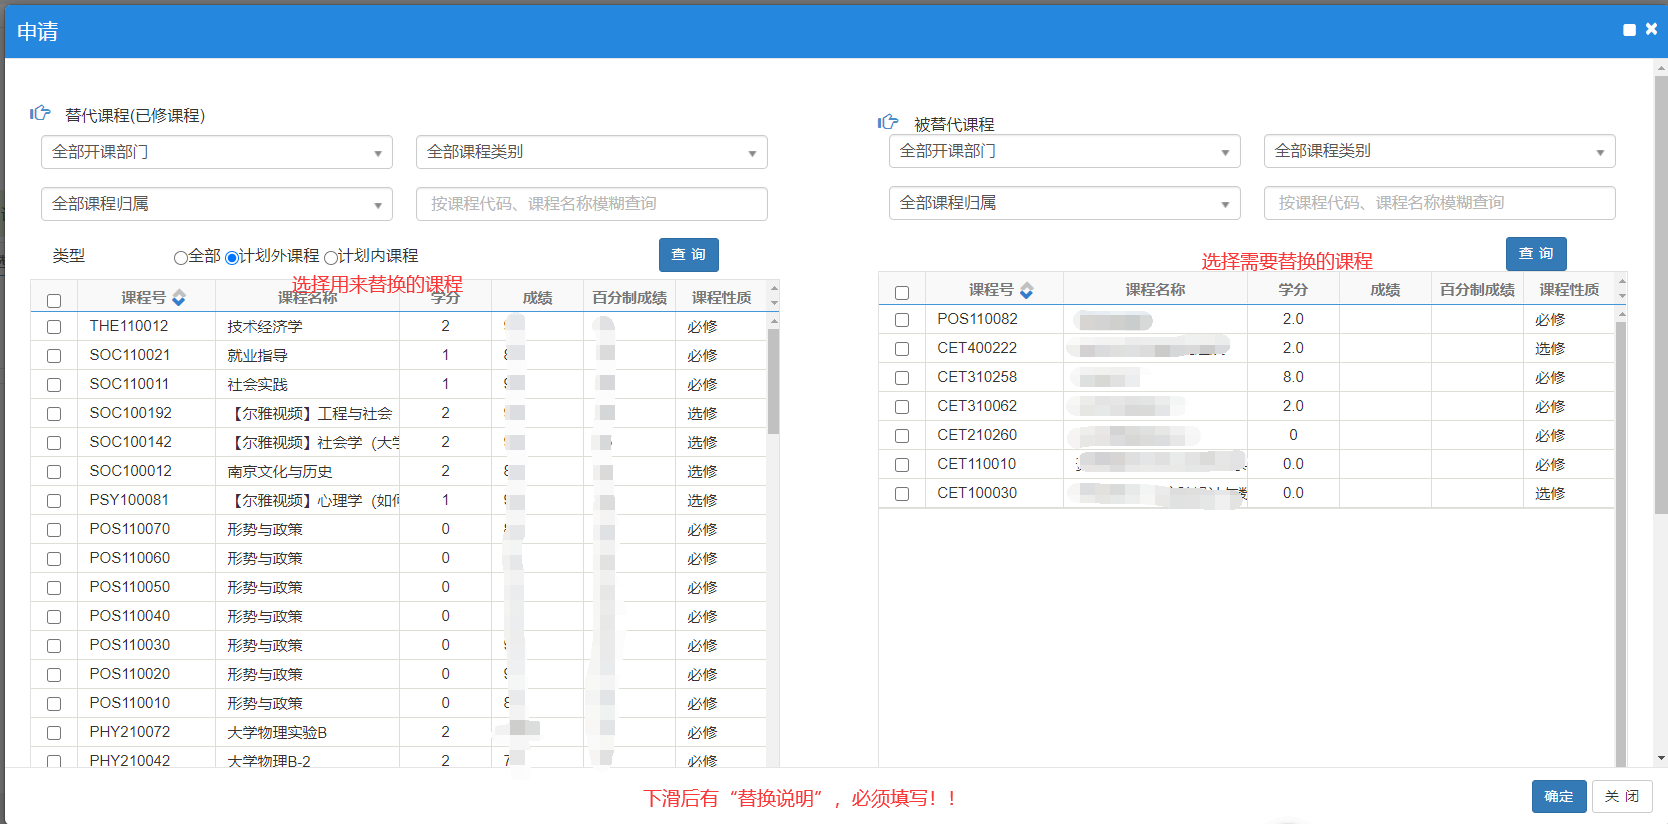Check the box for course THE110012
This screenshot has width=1668, height=824.
(54, 327)
